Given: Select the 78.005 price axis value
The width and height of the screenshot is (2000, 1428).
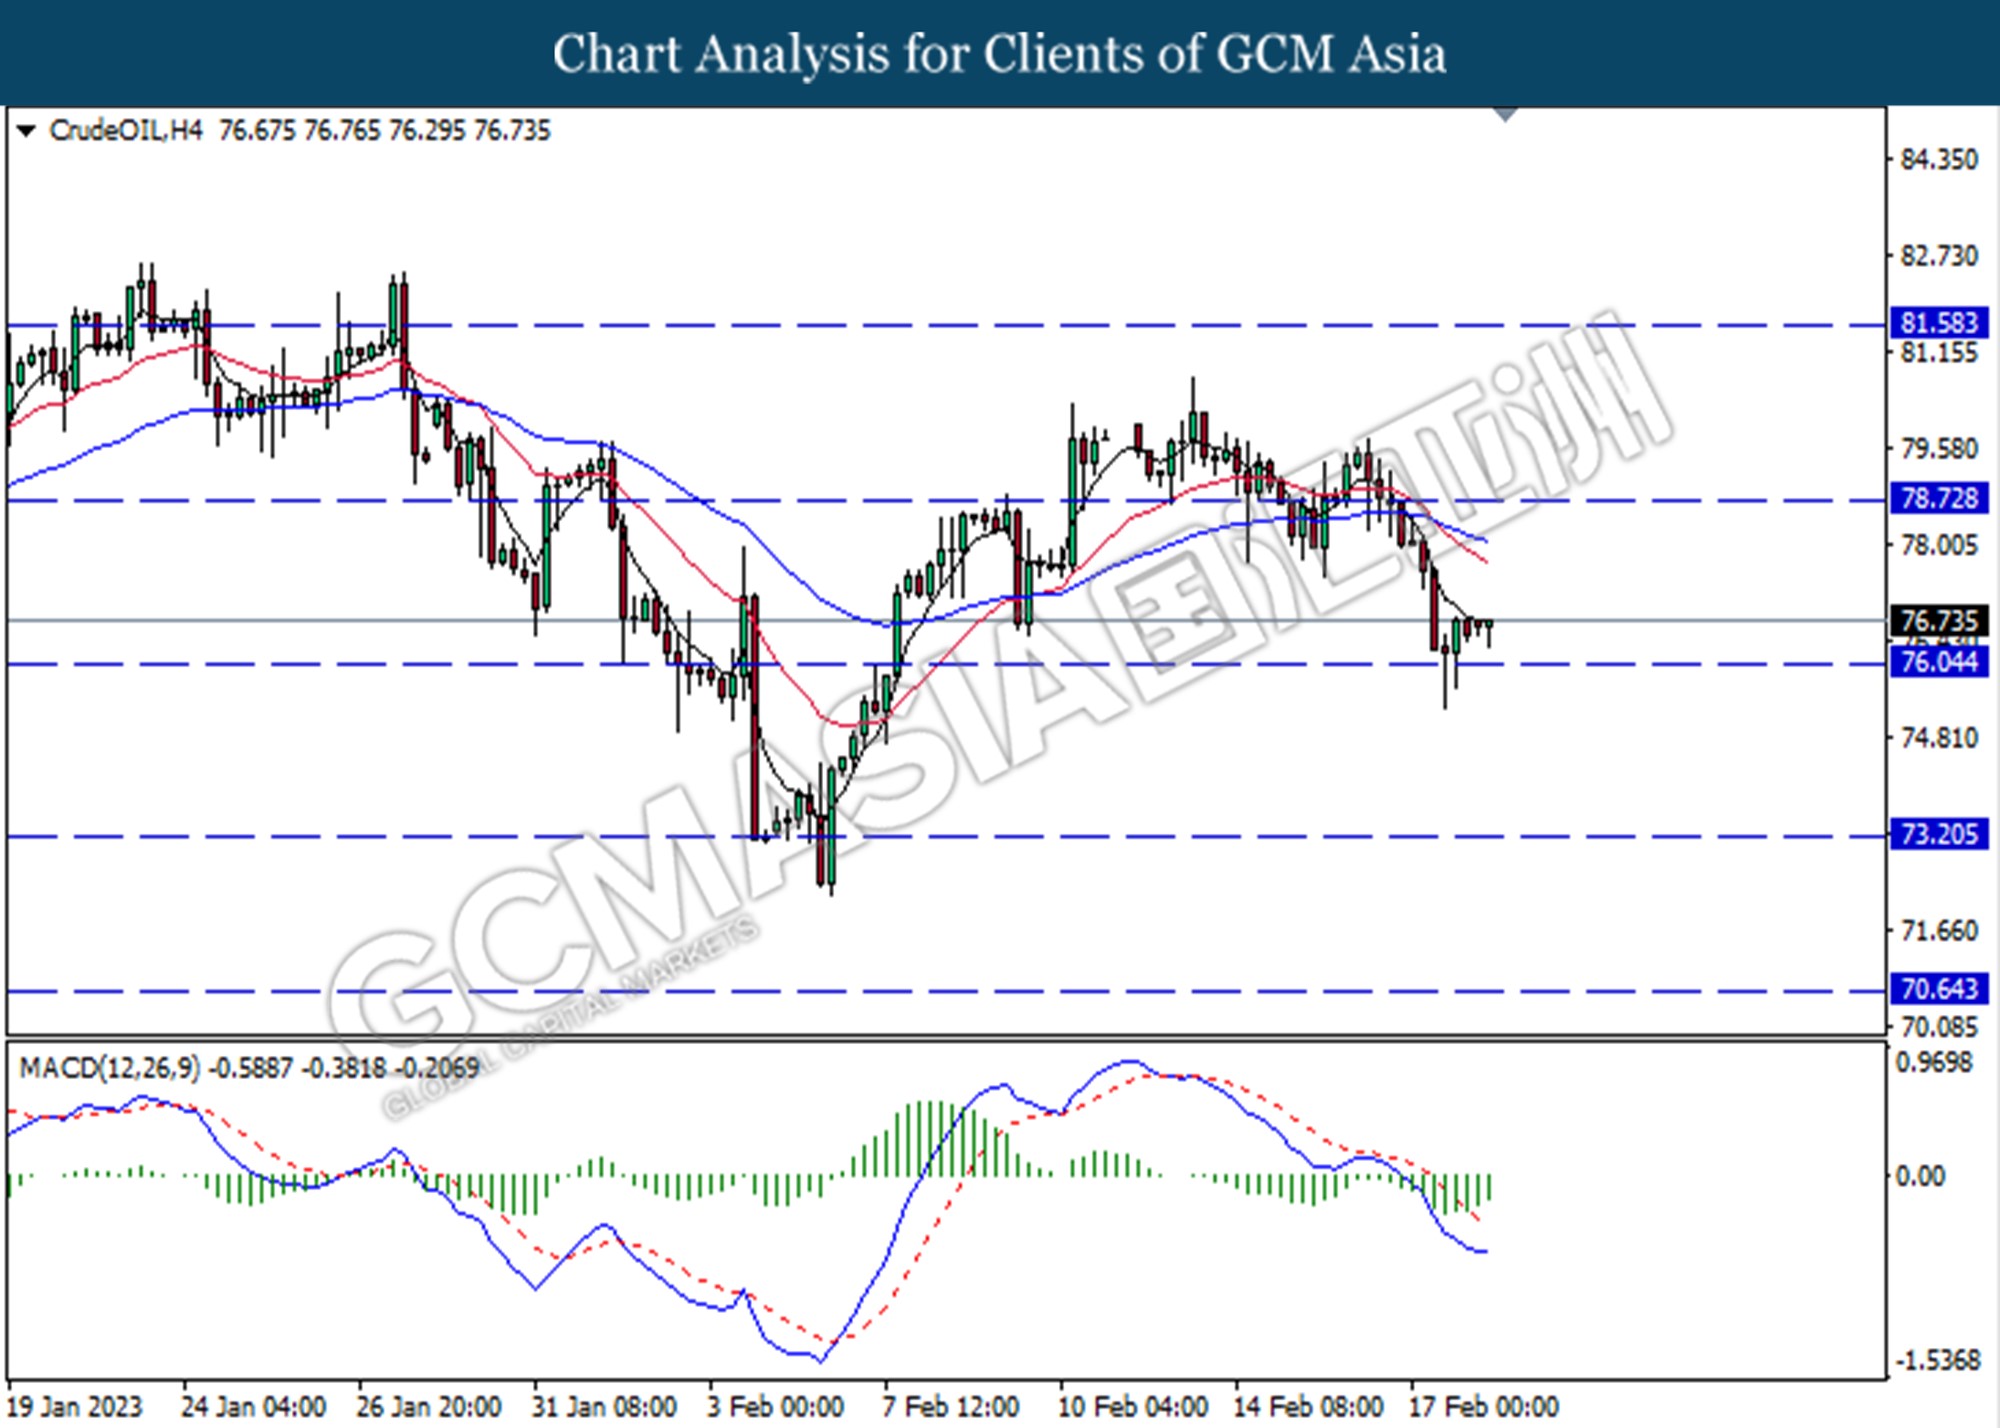Looking at the screenshot, I should tap(1939, 545).
